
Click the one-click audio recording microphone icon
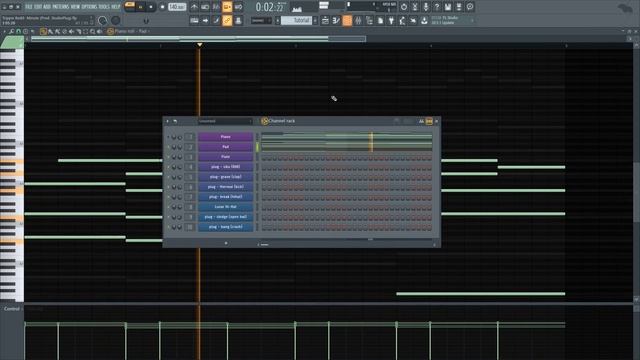[x=426, y=7]
